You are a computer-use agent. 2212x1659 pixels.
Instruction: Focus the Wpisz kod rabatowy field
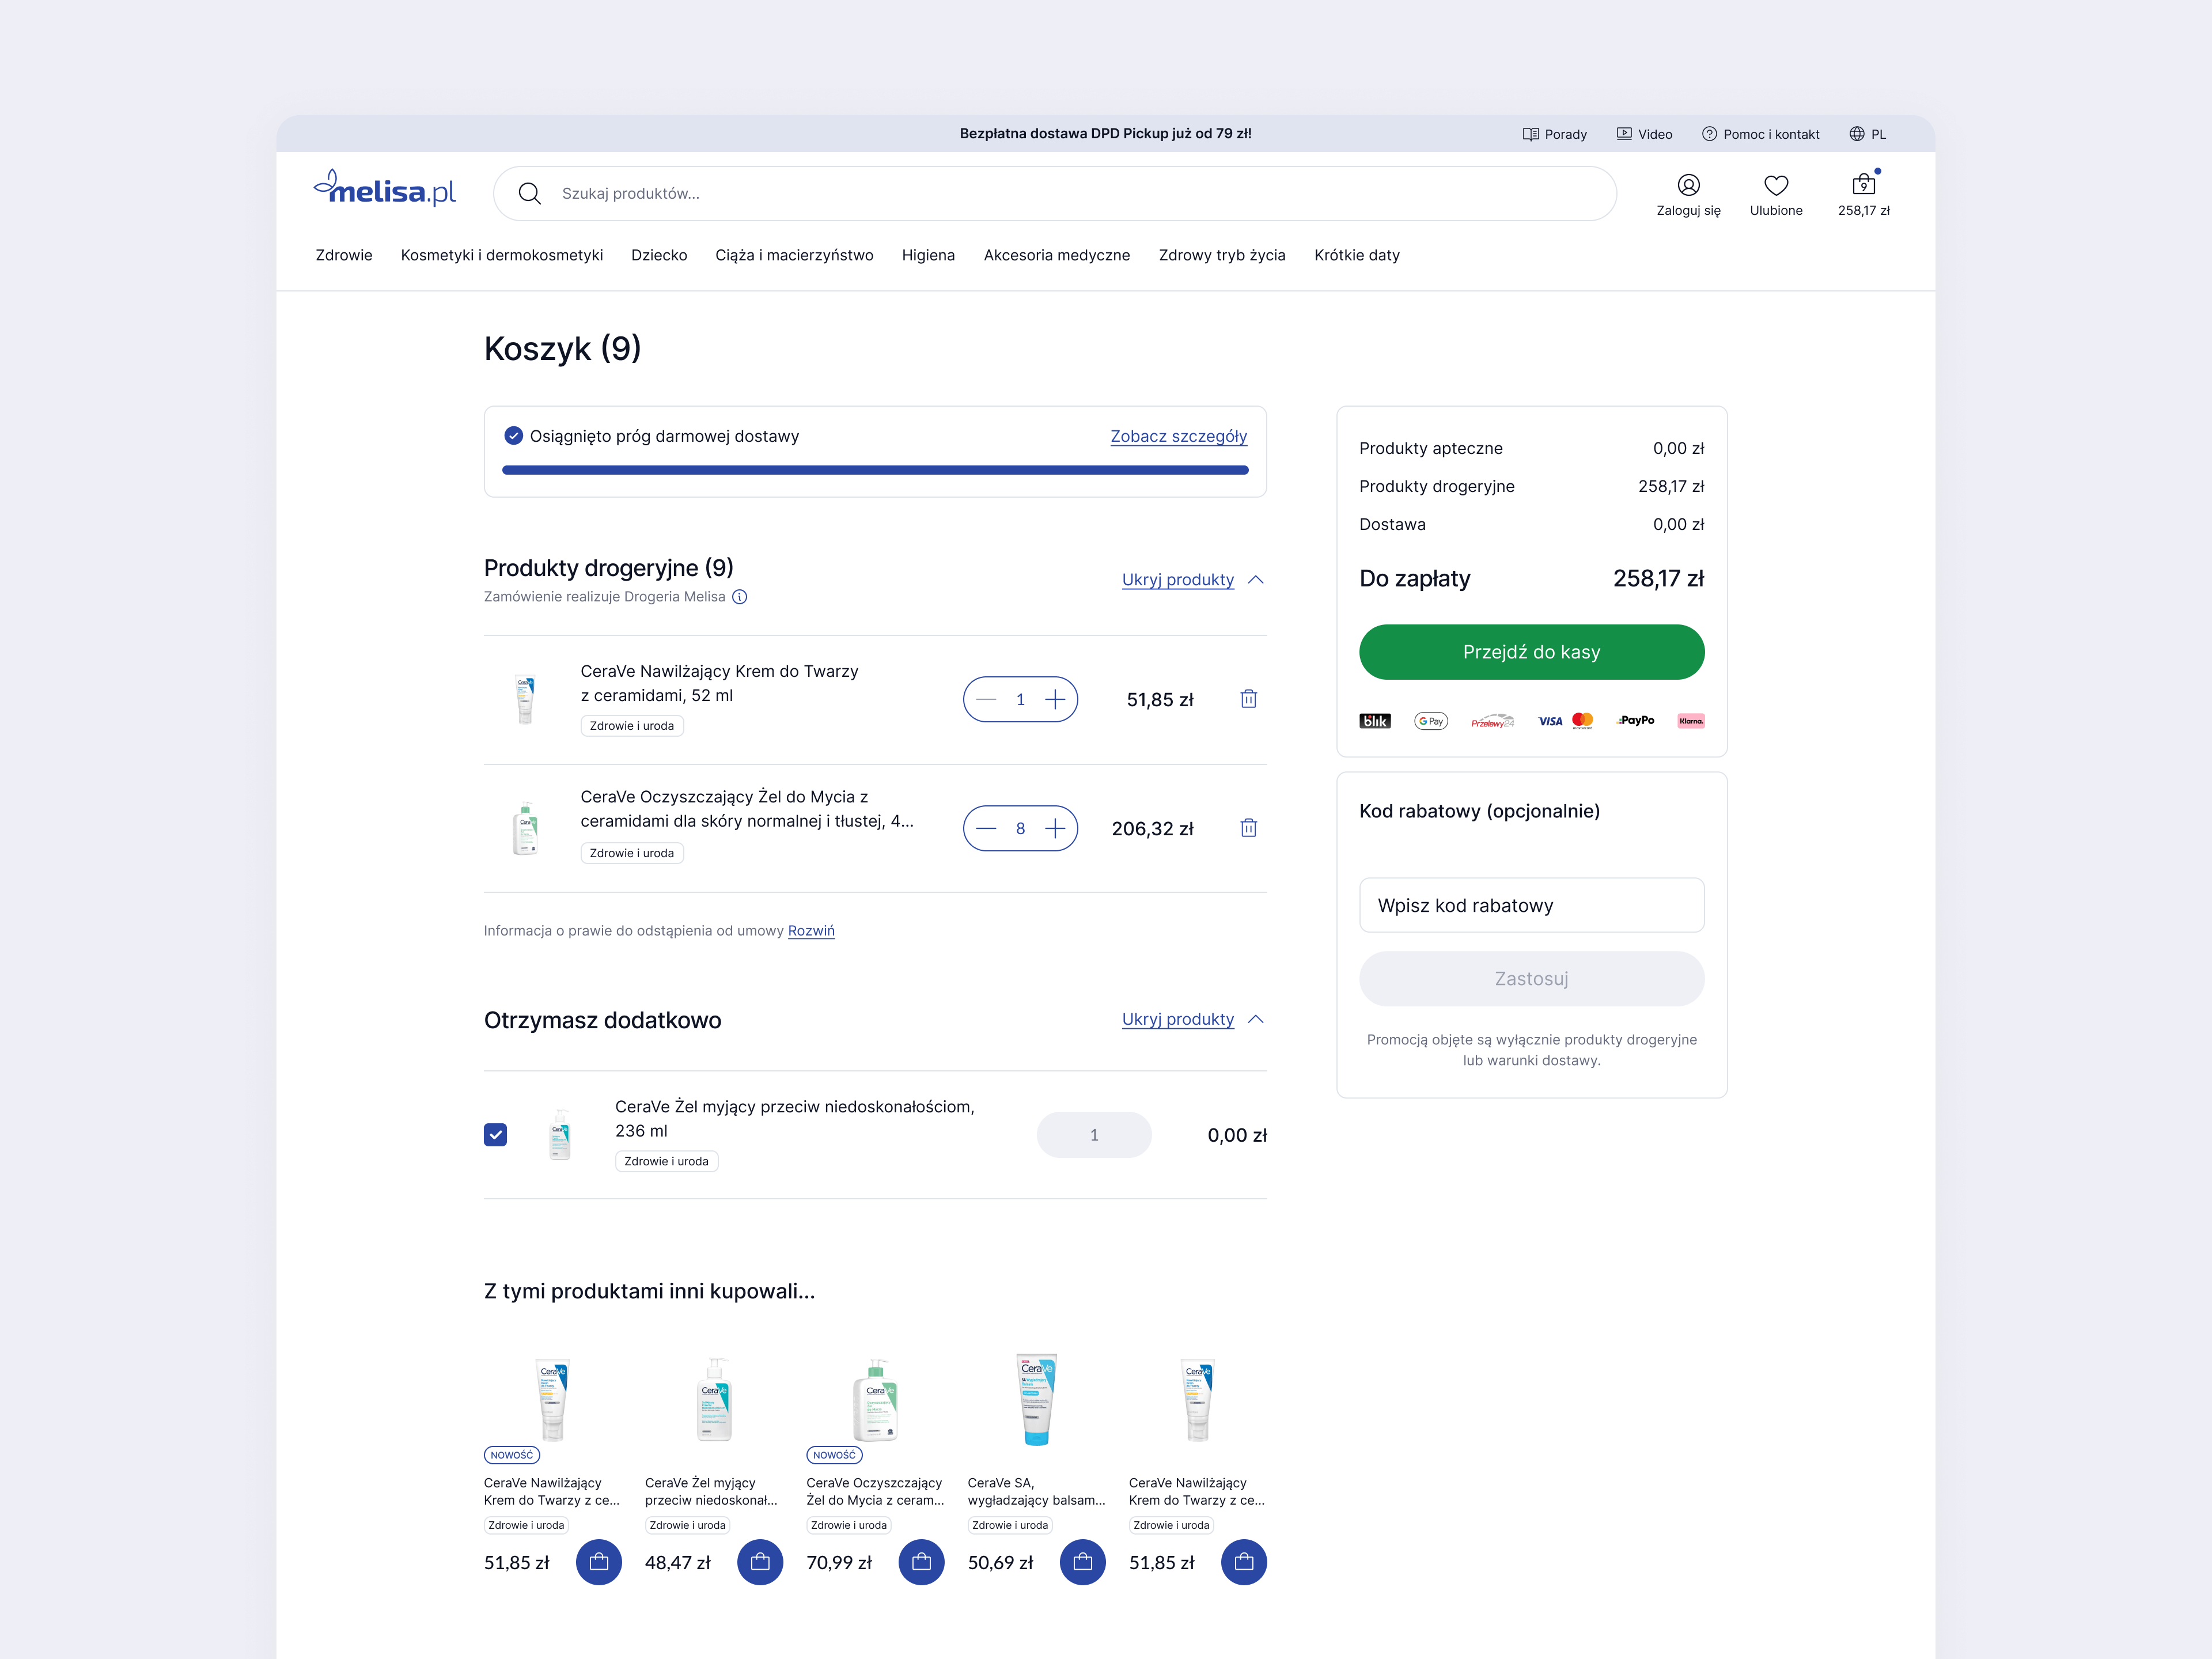point(1531,905)
